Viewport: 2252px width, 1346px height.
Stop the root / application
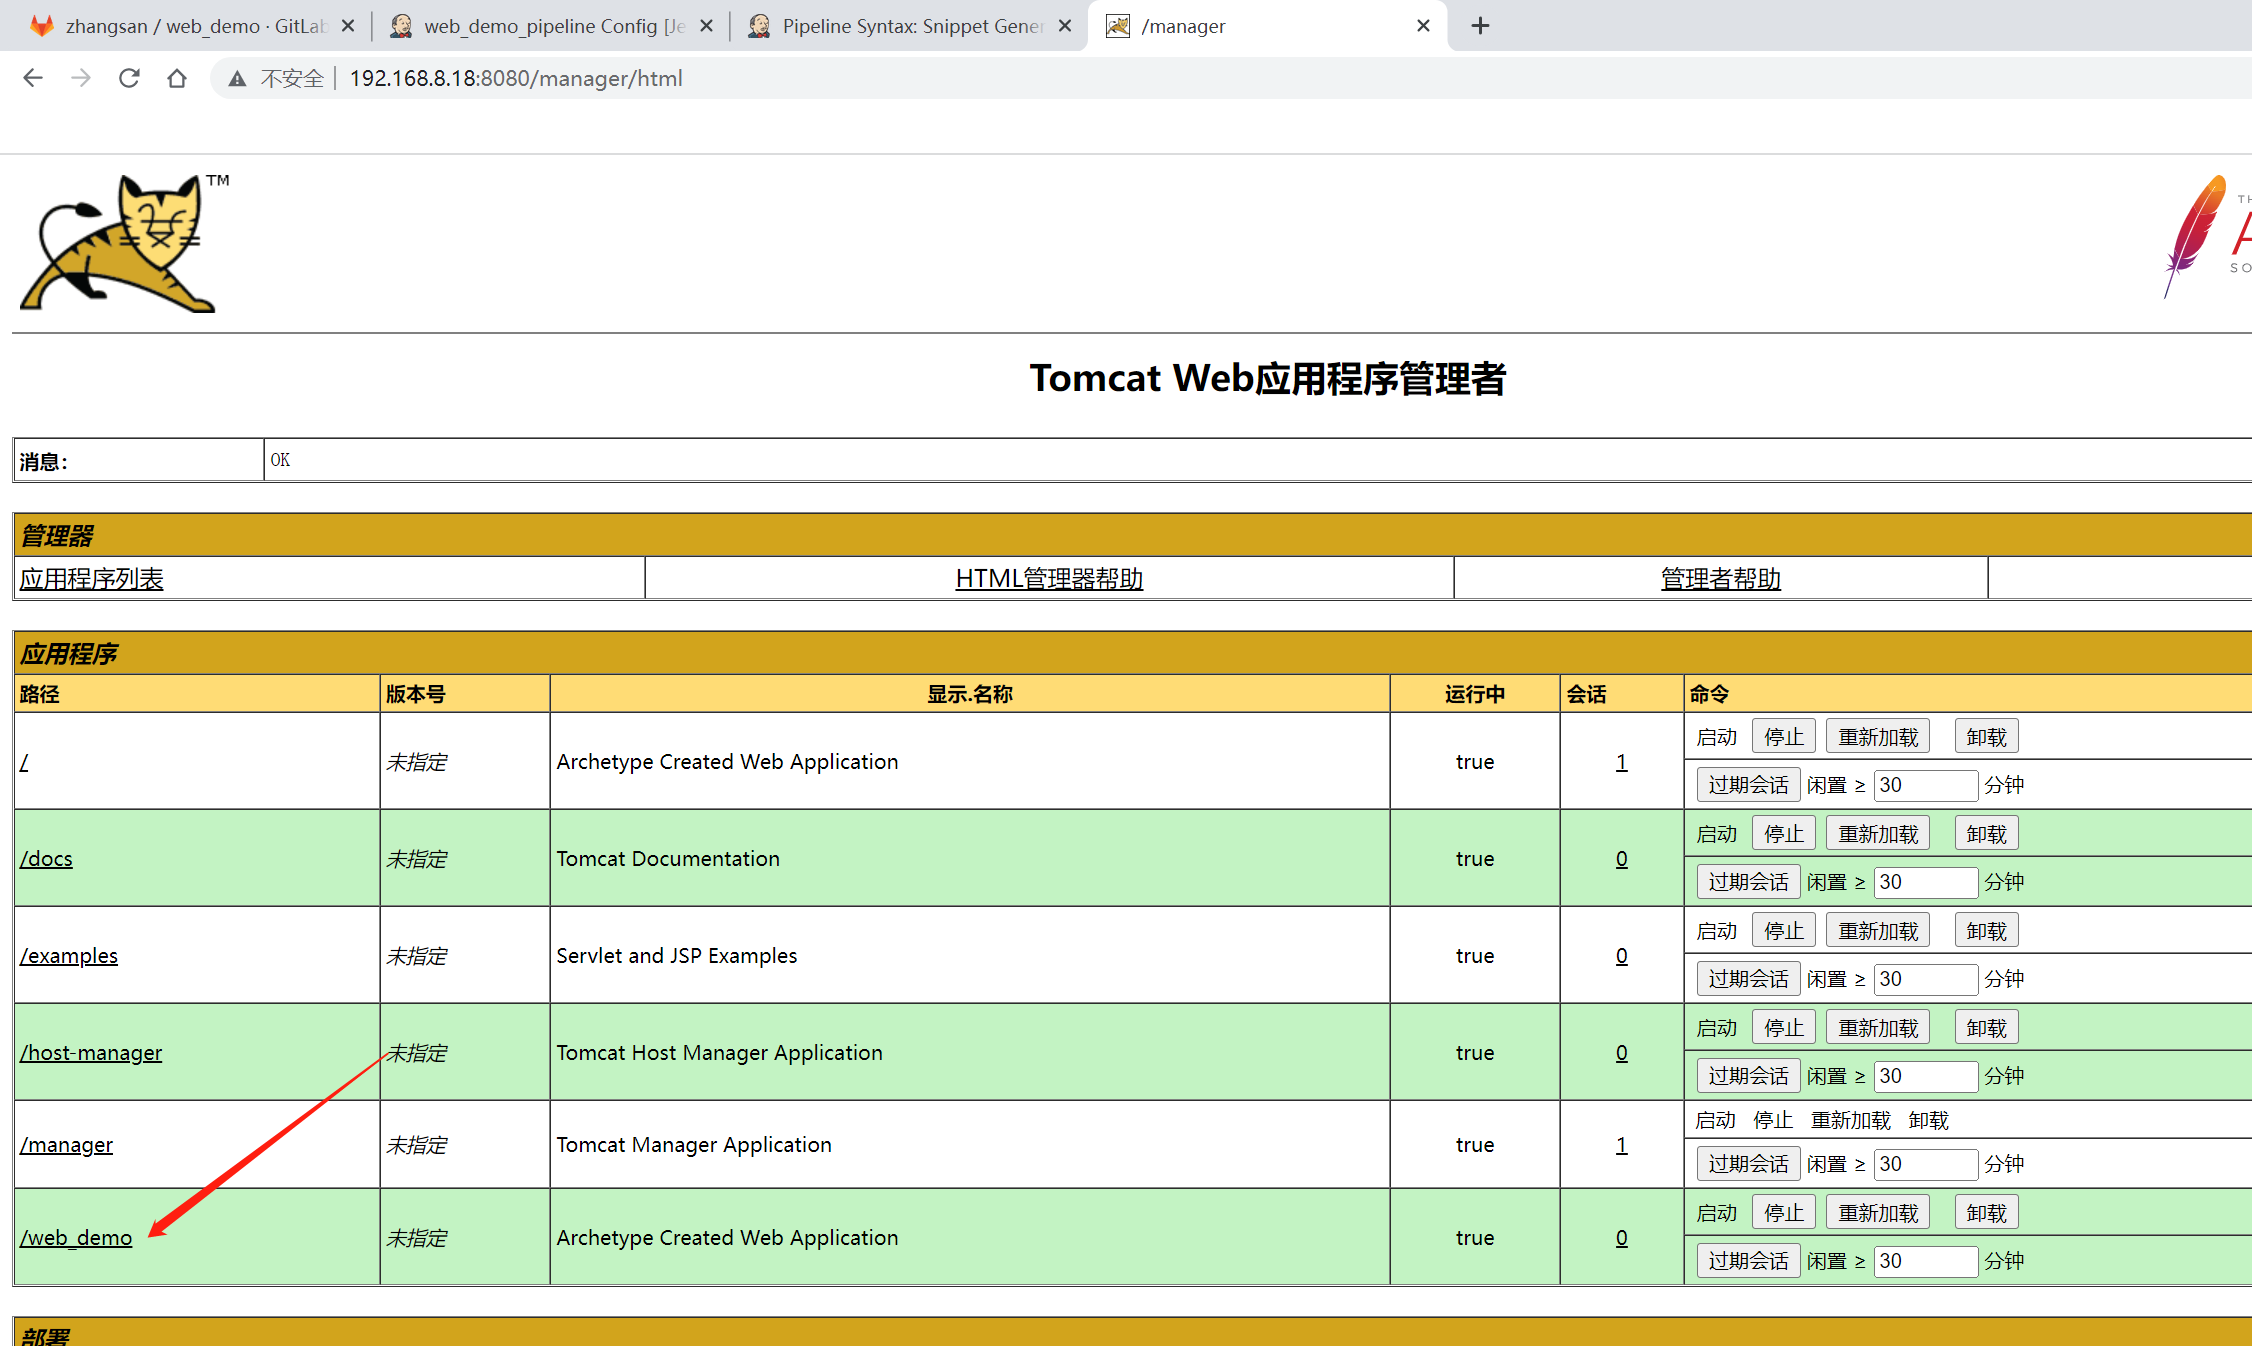(x=1783, y=737)
